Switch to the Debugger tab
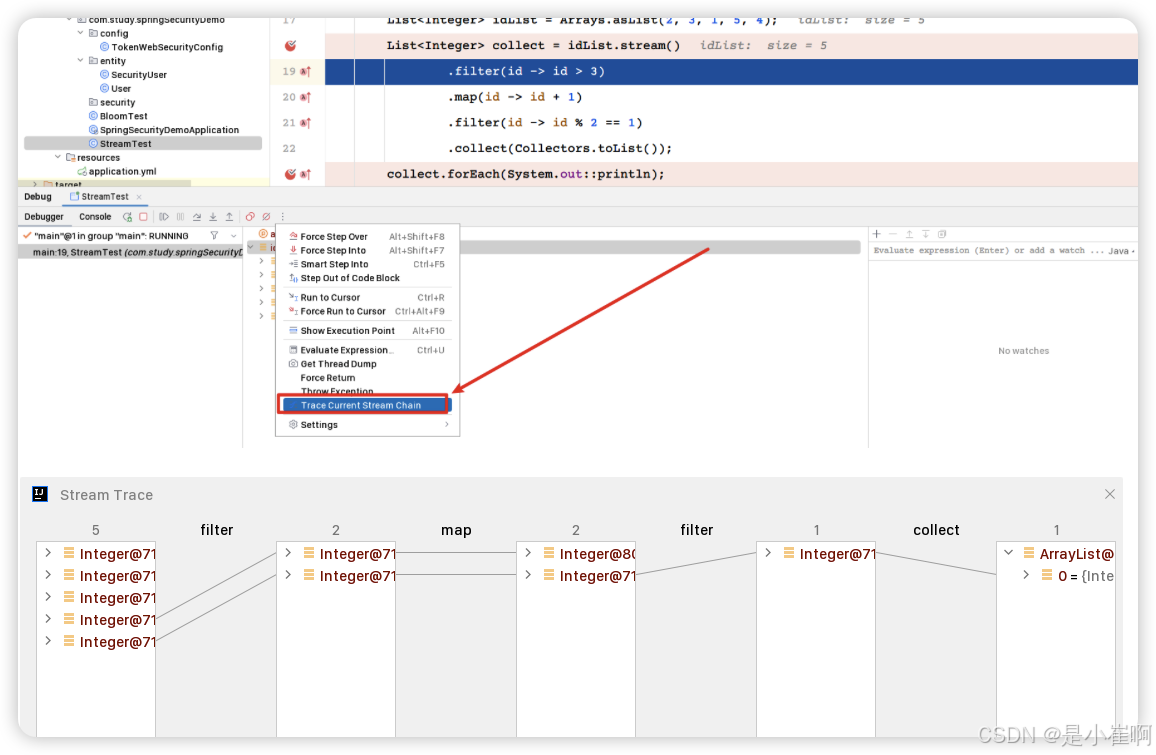Image resolution: width=1156 pixels, height=755 pixels. (44, 217)
